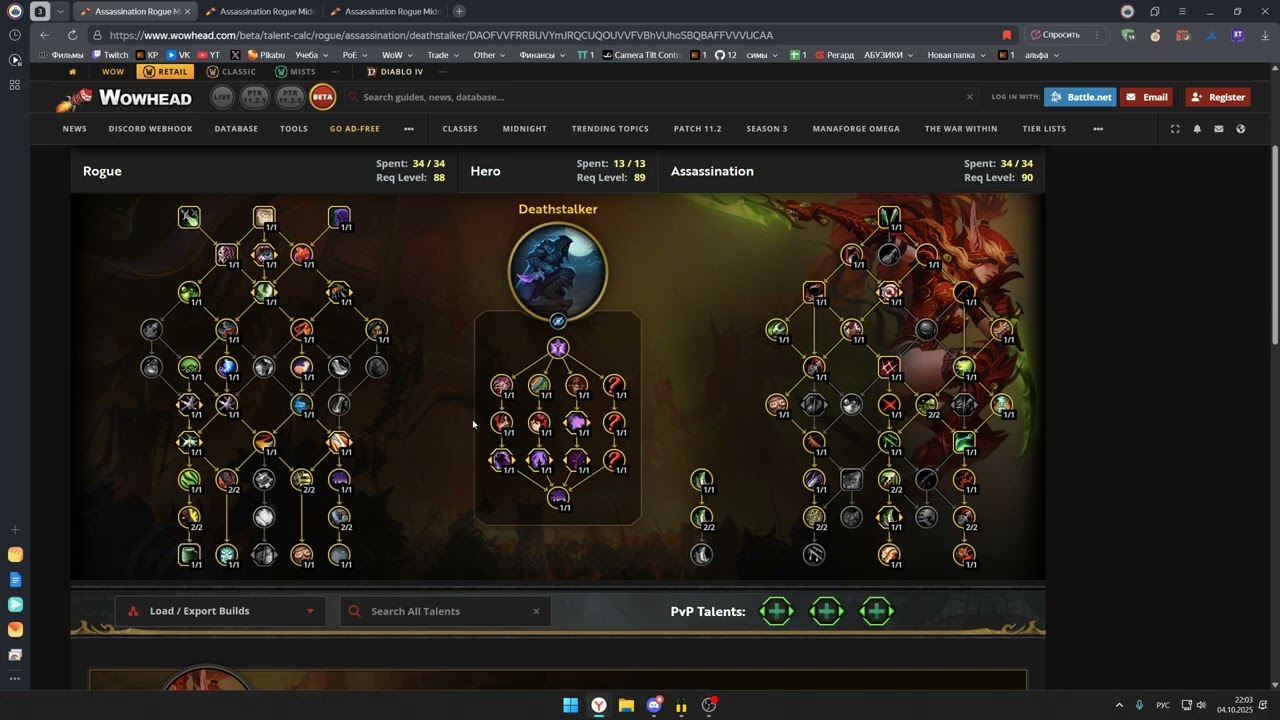The image size is (1280, 720).
Task: Open the DATABASE menu
Action: (x=236, y=129)
